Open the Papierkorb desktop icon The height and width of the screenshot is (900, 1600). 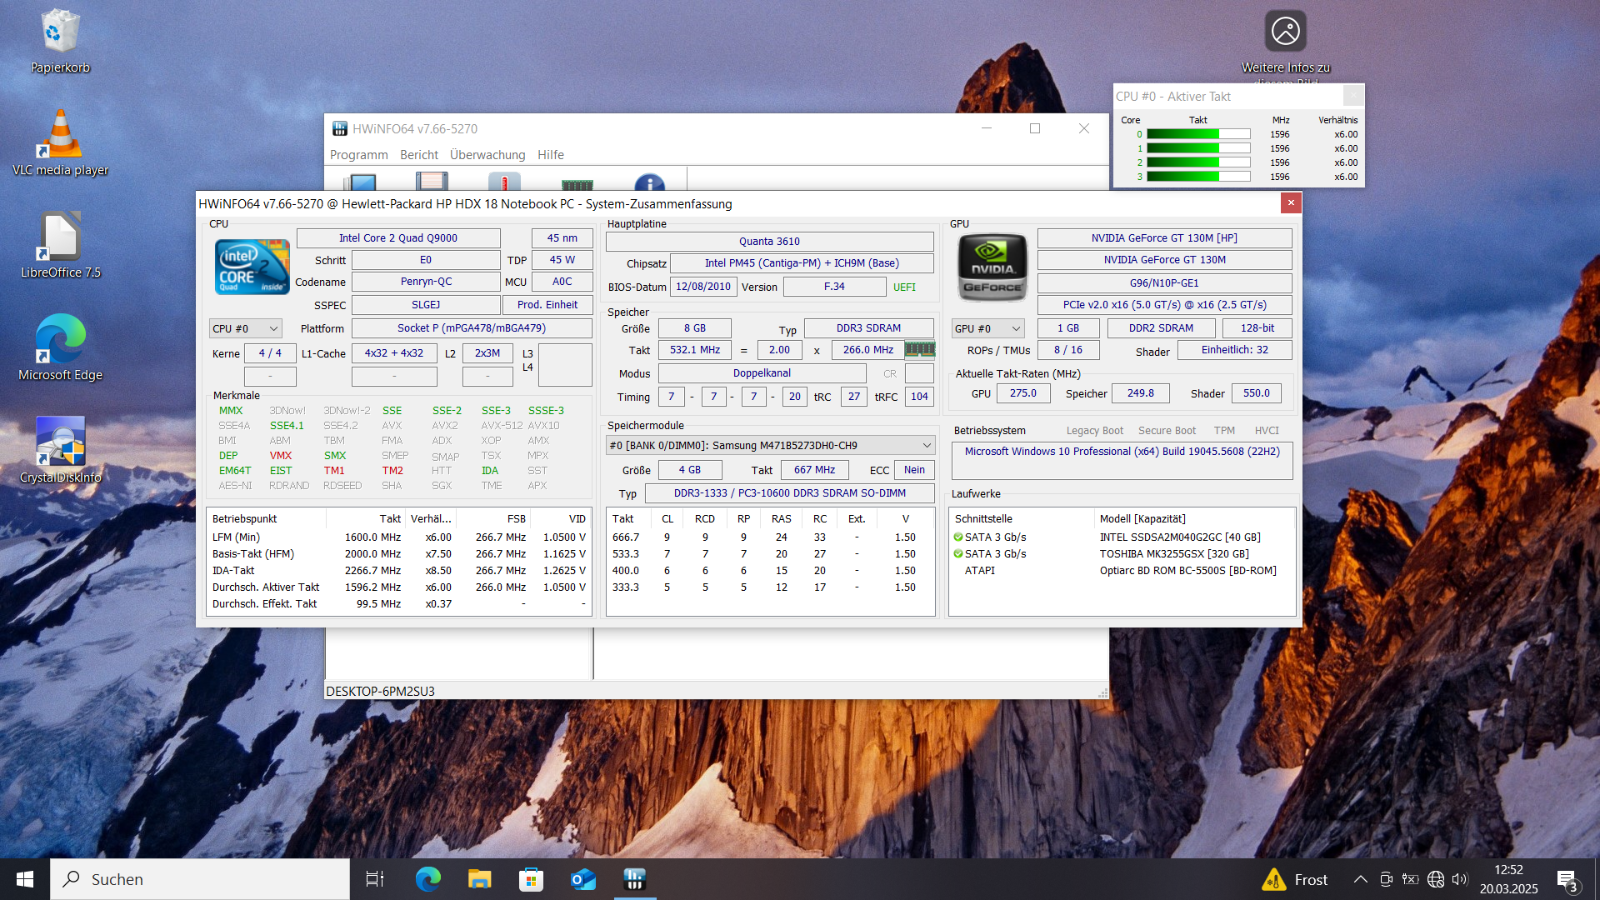(60, 42)
